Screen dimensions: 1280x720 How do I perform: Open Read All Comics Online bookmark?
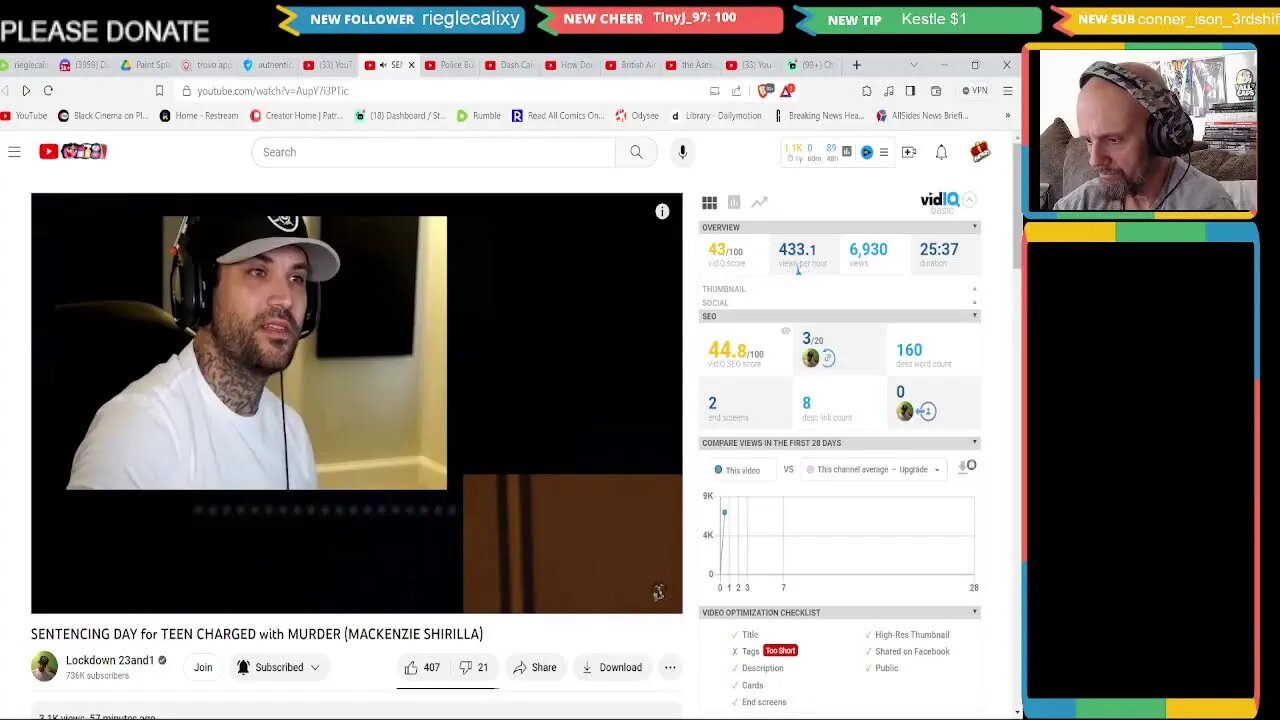(558, 116)
